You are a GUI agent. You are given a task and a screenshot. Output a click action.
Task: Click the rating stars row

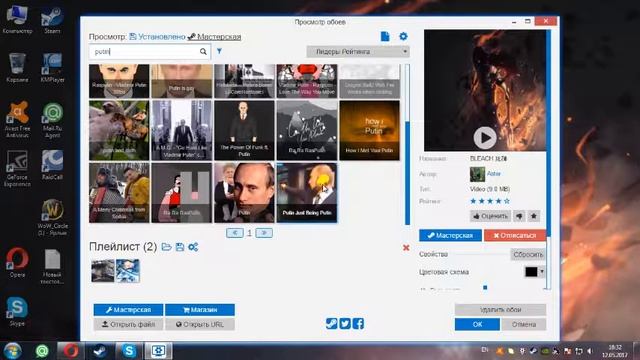(490, 201)
